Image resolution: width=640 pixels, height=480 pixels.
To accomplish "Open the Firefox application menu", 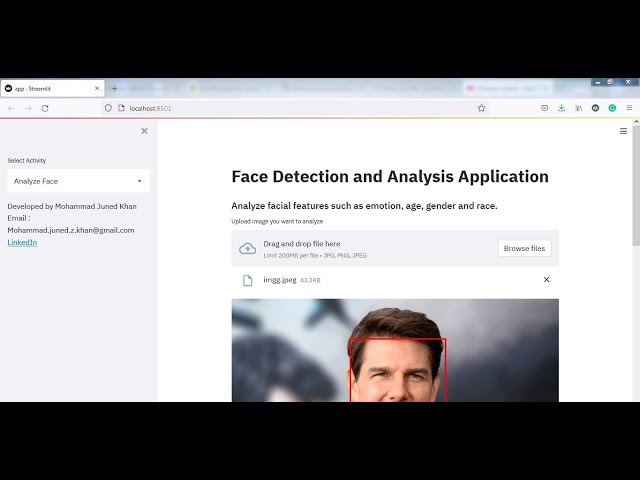I will (x=629, y=108).
